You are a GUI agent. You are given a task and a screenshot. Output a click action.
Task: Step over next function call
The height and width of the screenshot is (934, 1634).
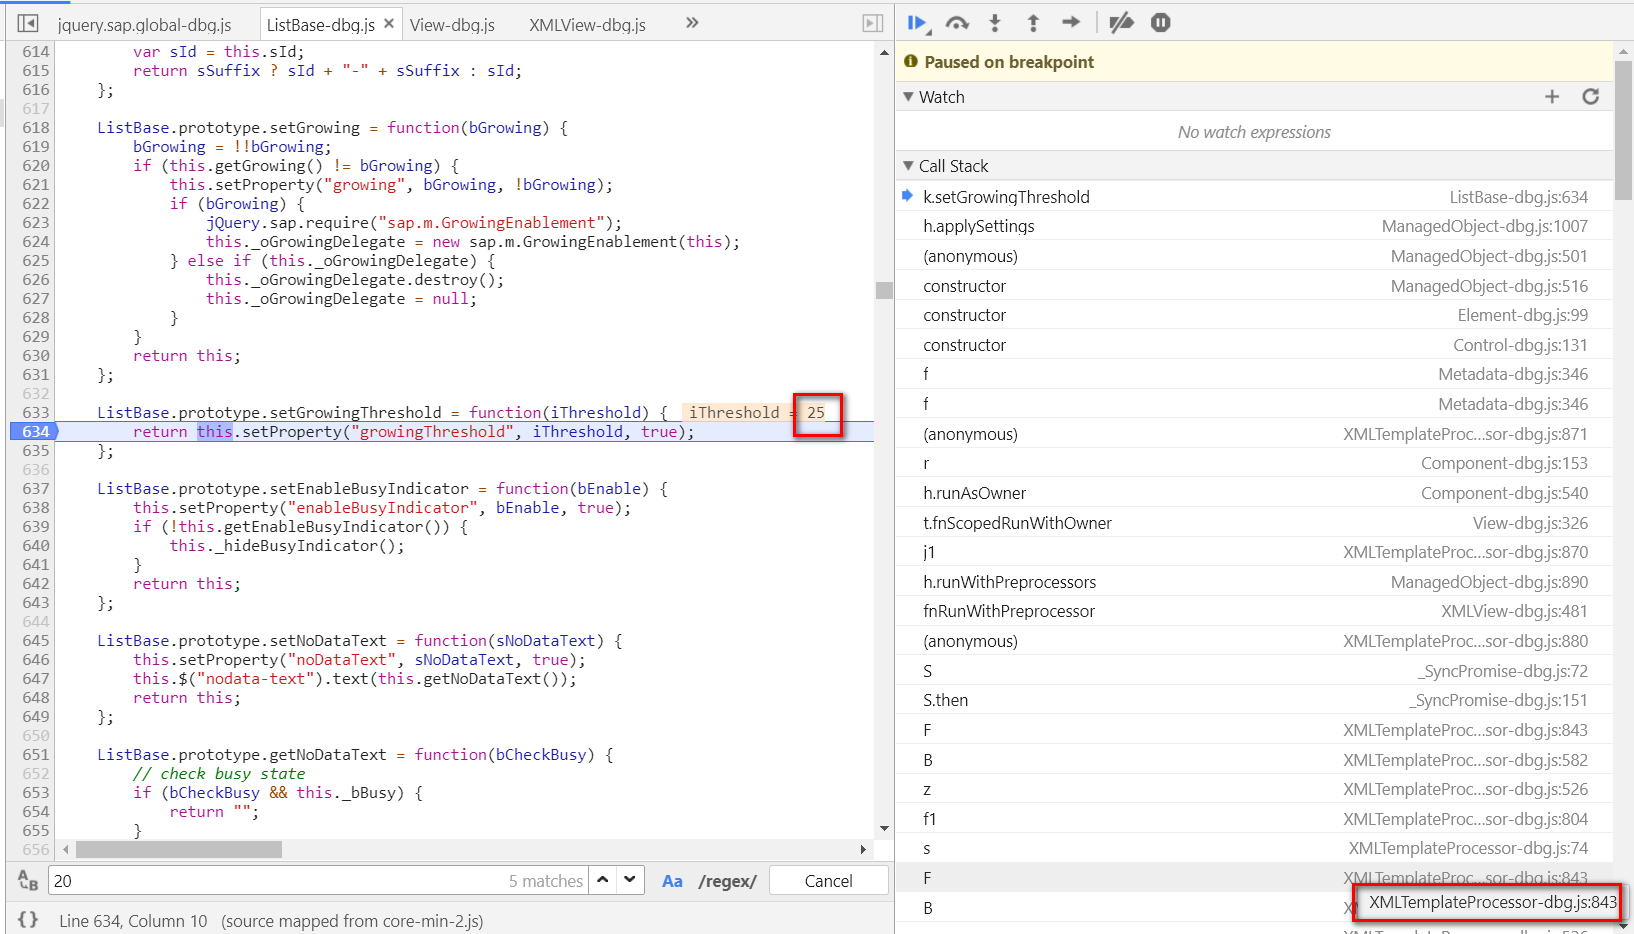pyautogui.click(x=957, y=23)
